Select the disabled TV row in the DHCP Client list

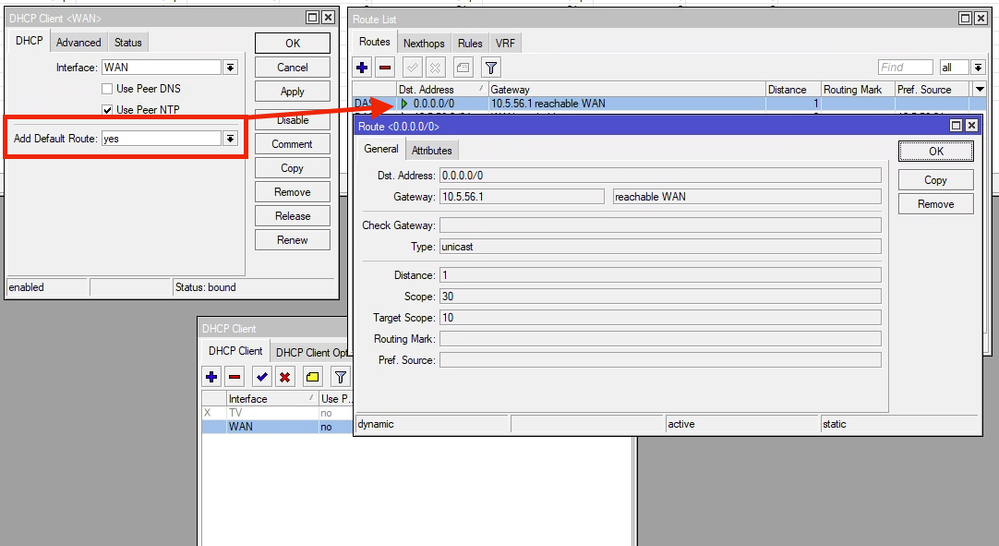(278, 413)
